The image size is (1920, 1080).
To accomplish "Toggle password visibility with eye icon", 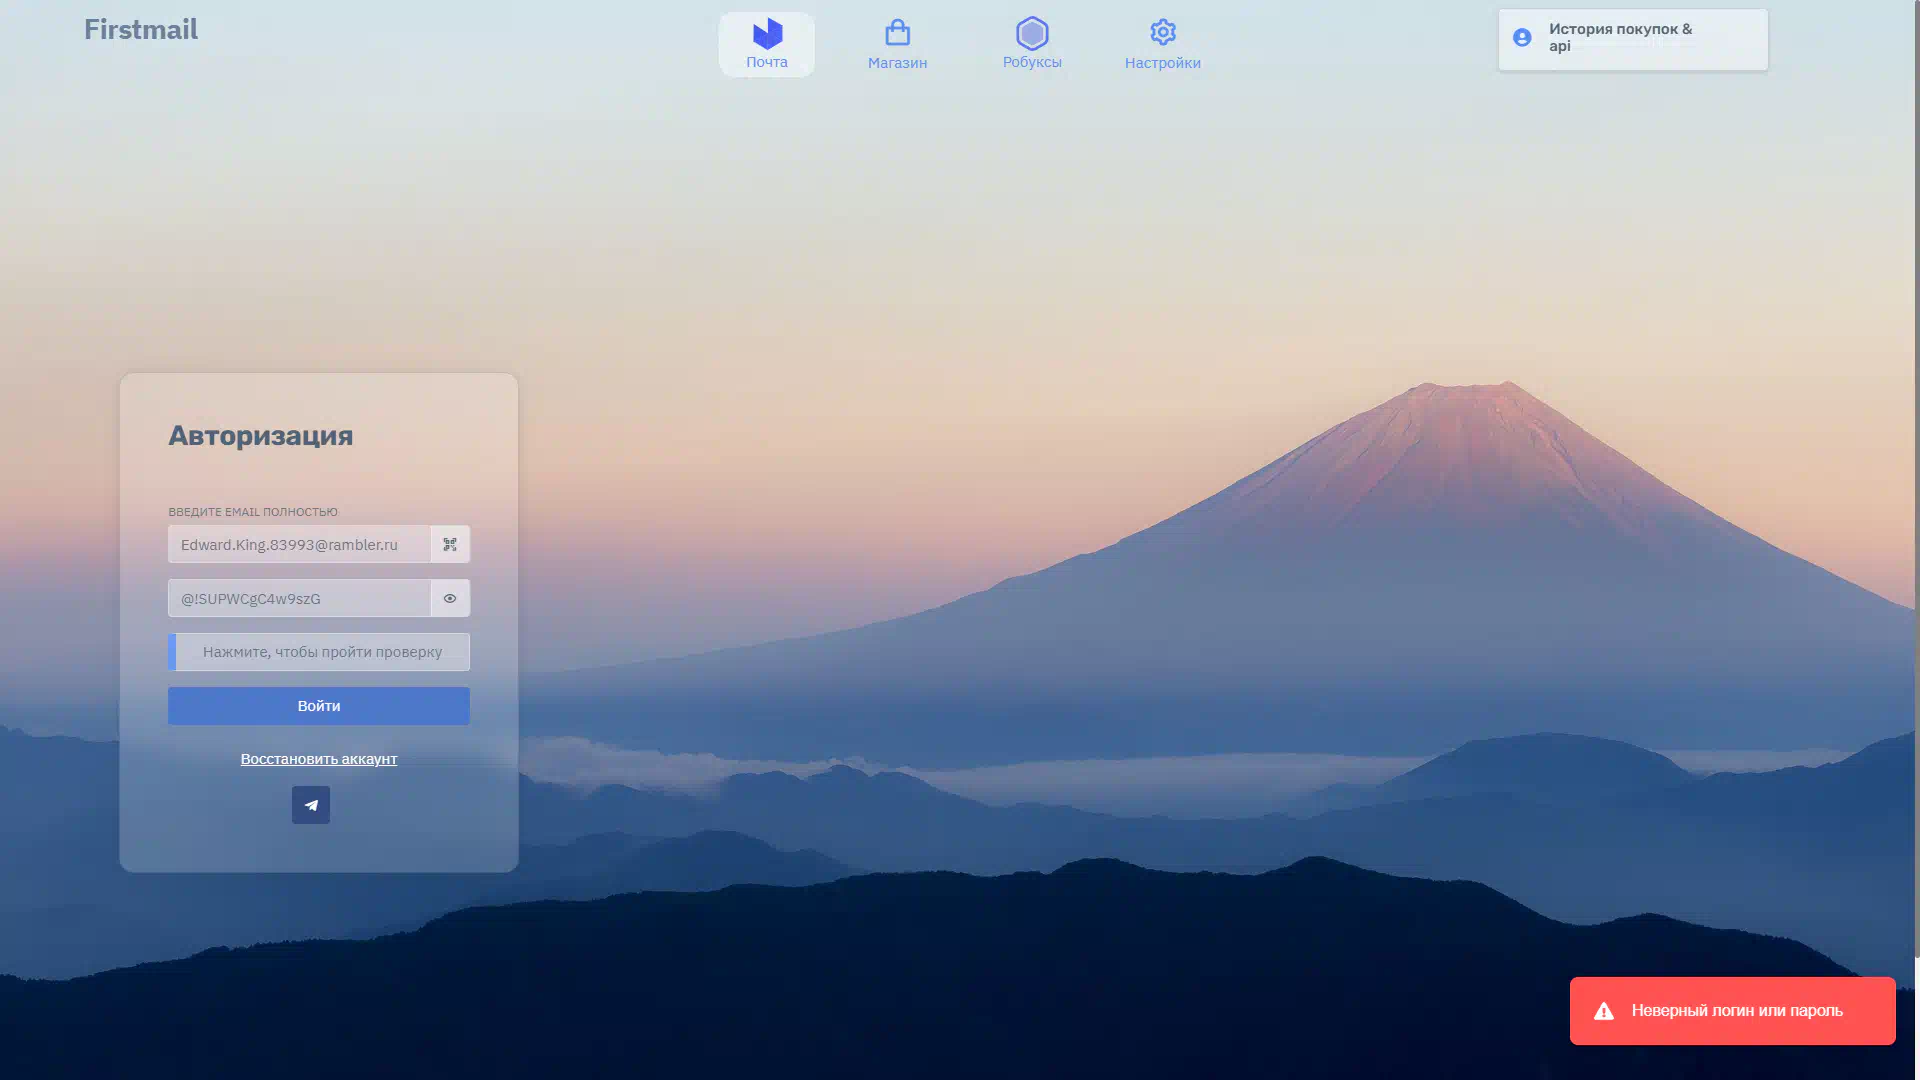I will [450, 599].
